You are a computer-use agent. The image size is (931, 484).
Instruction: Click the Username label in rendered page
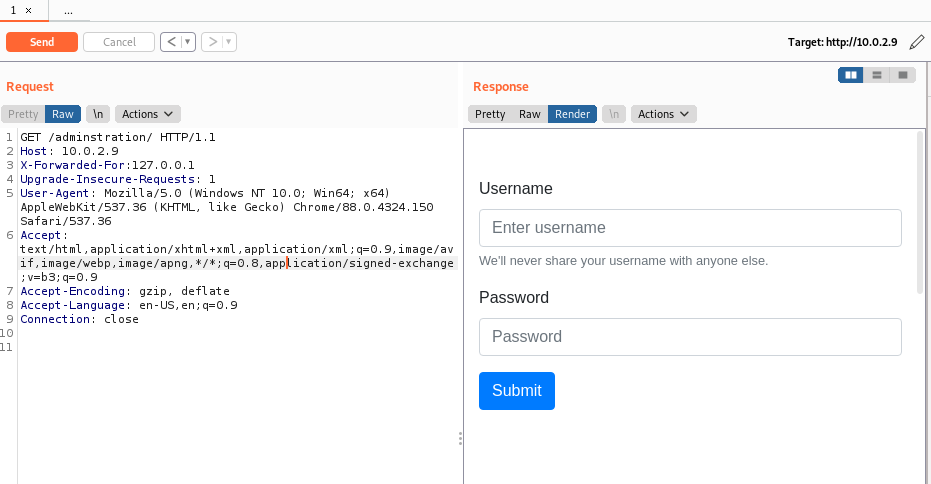(x=515, y=188)
